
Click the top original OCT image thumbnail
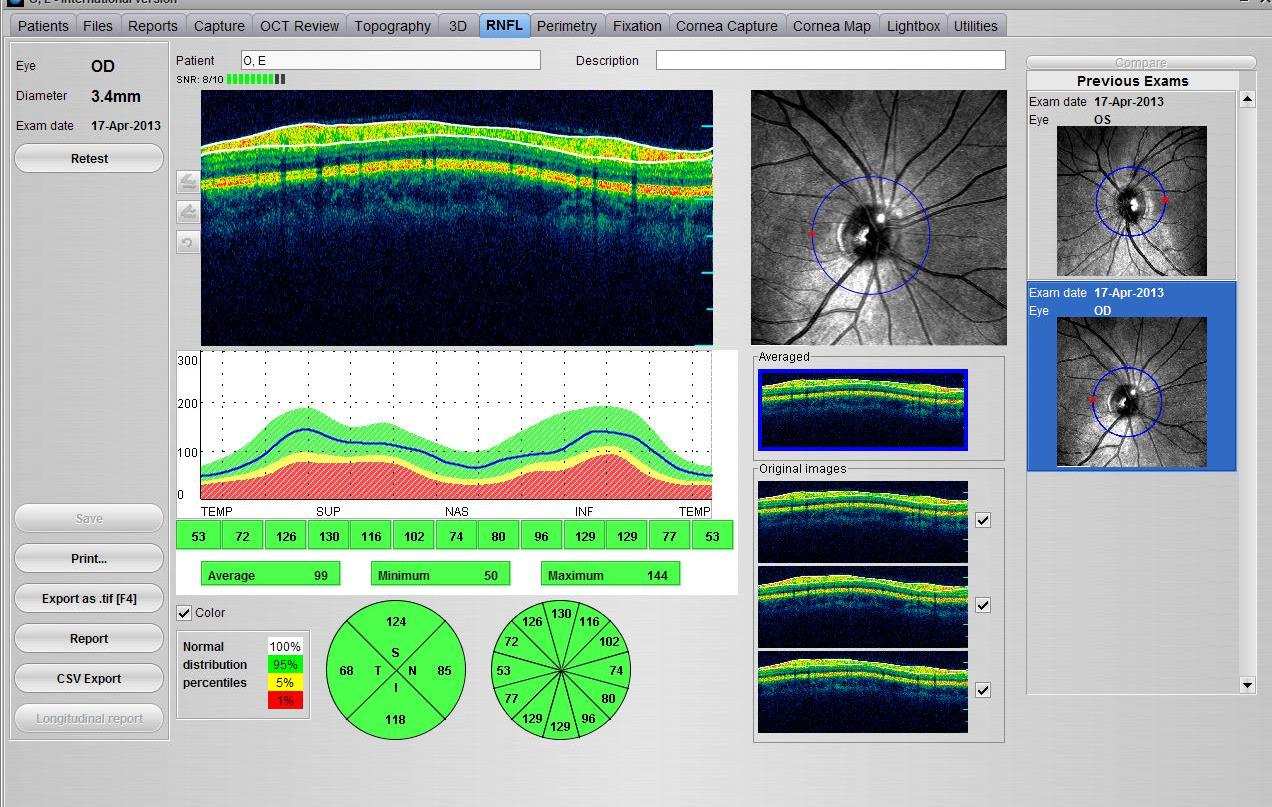click(x=863, y=521)
